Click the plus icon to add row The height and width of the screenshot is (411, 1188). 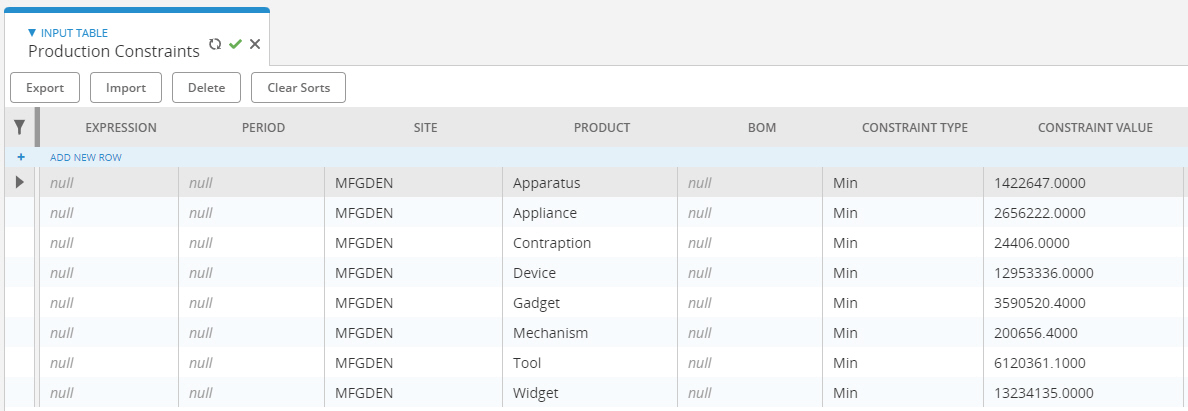pos(20,158)
